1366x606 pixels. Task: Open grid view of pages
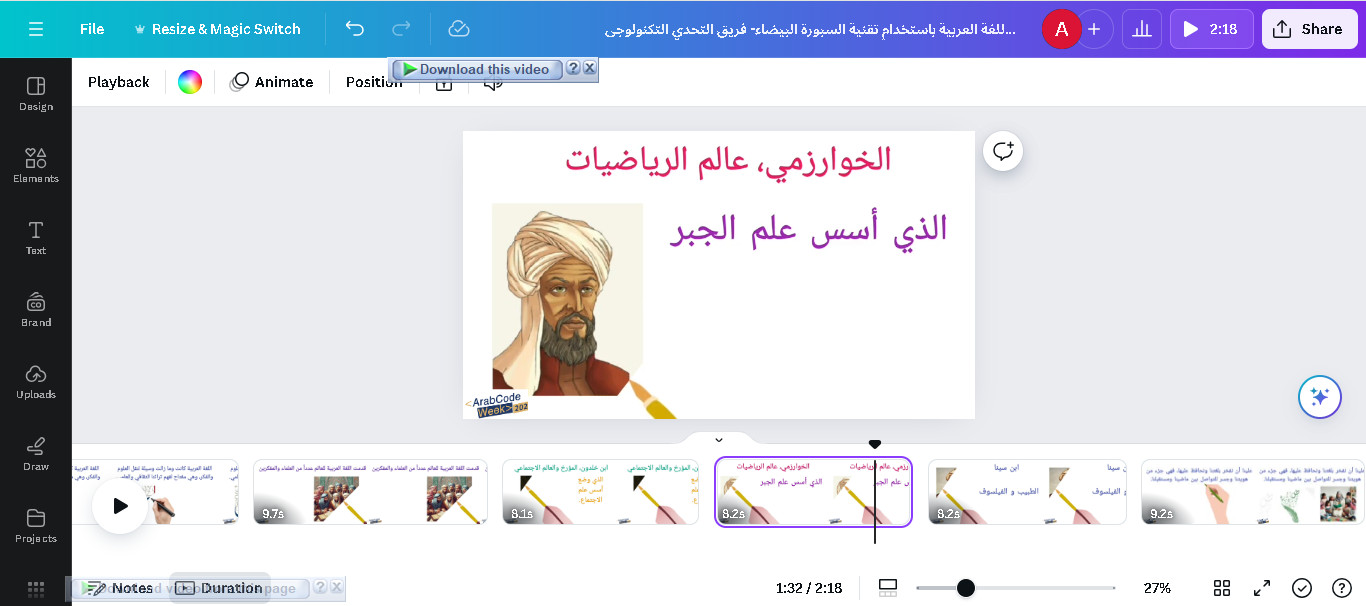coord(1222,588)
